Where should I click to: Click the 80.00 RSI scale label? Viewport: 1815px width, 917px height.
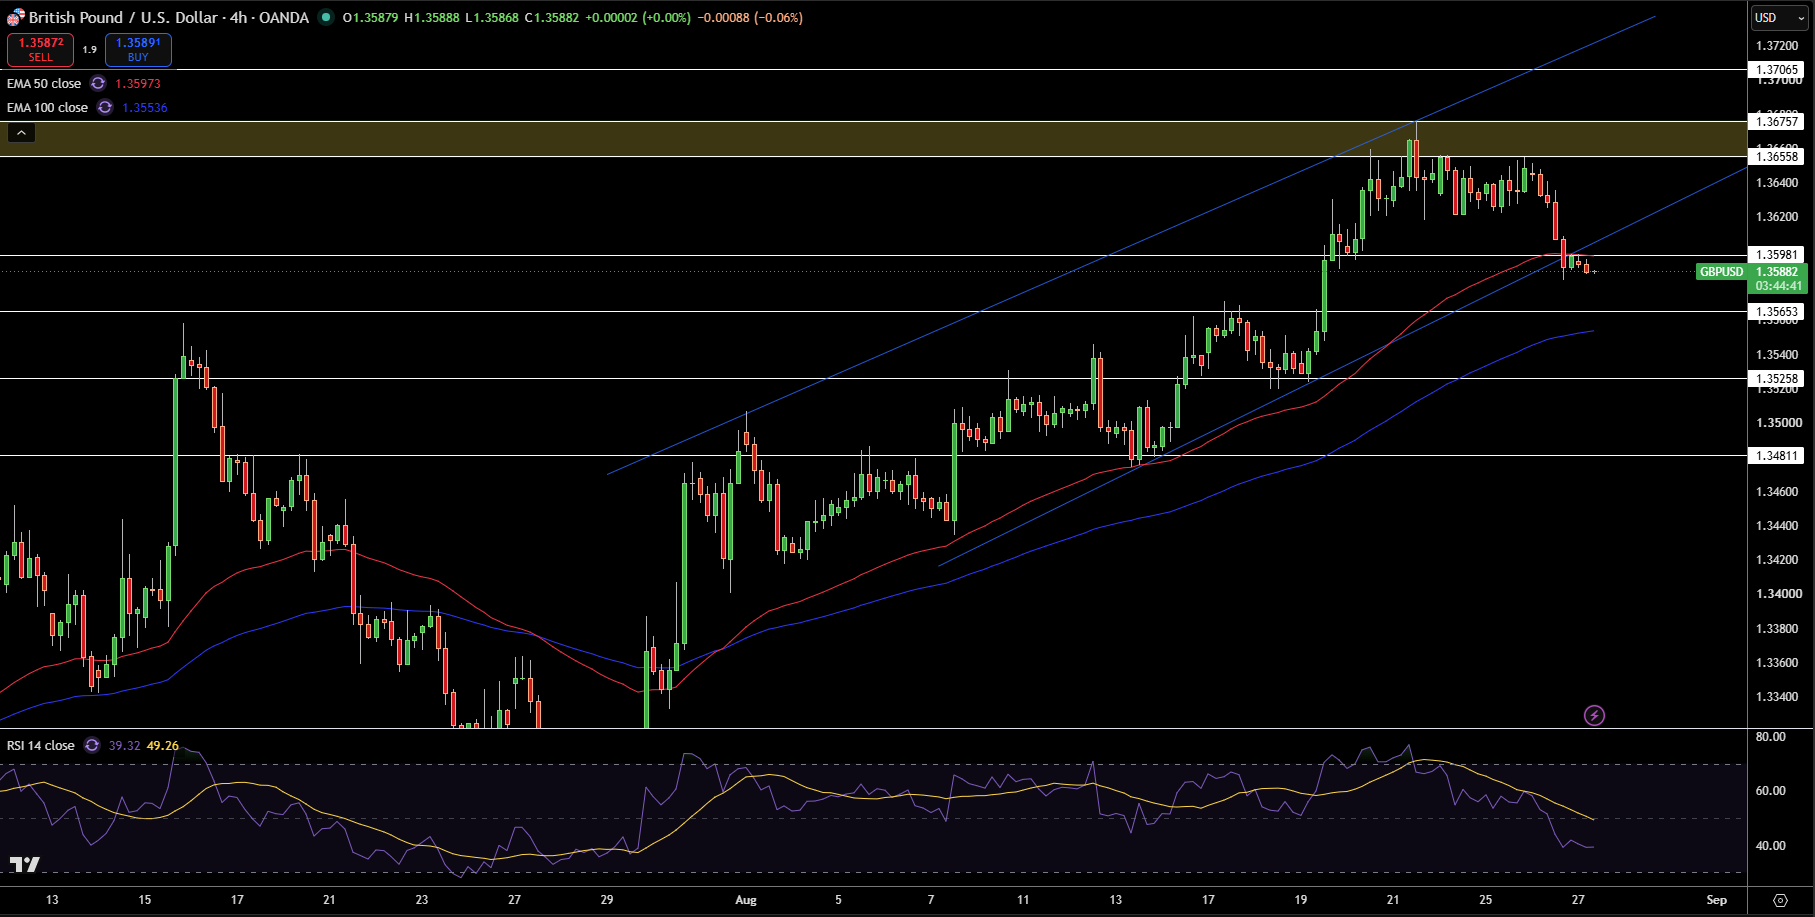[1771, 737]
